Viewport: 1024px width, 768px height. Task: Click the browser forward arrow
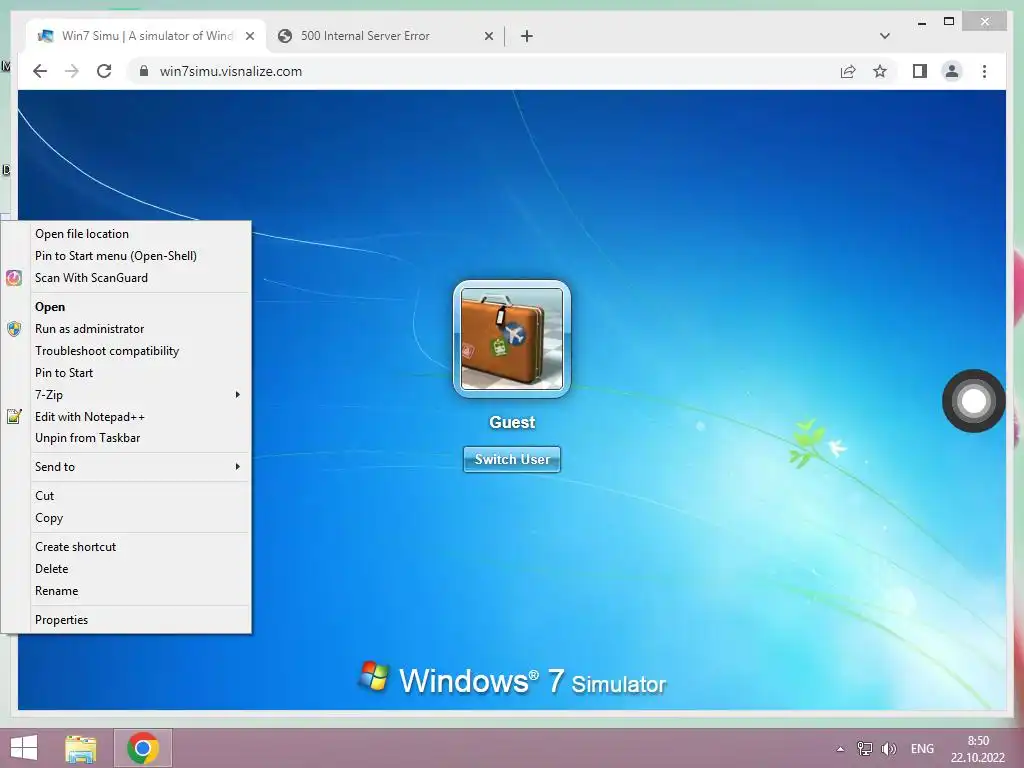[72, 71]
